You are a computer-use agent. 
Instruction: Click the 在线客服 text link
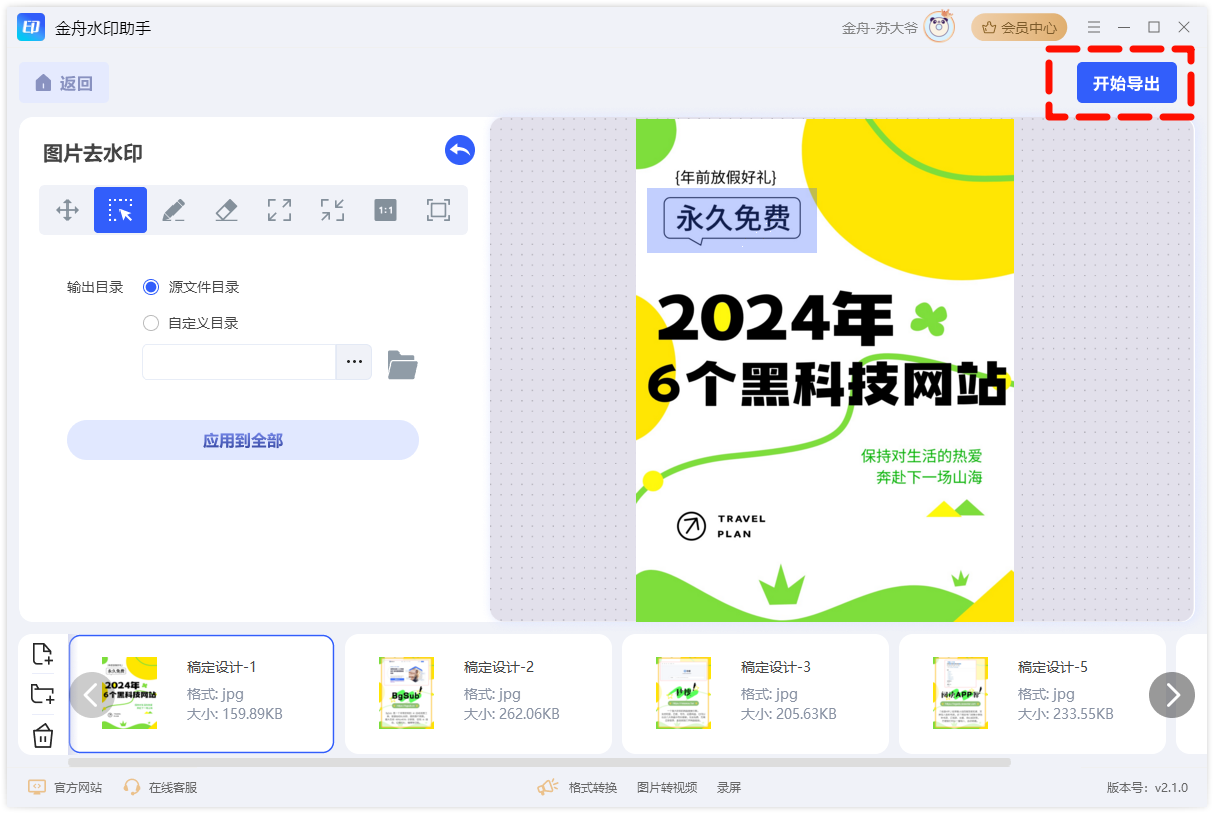[x=173, y=787]
